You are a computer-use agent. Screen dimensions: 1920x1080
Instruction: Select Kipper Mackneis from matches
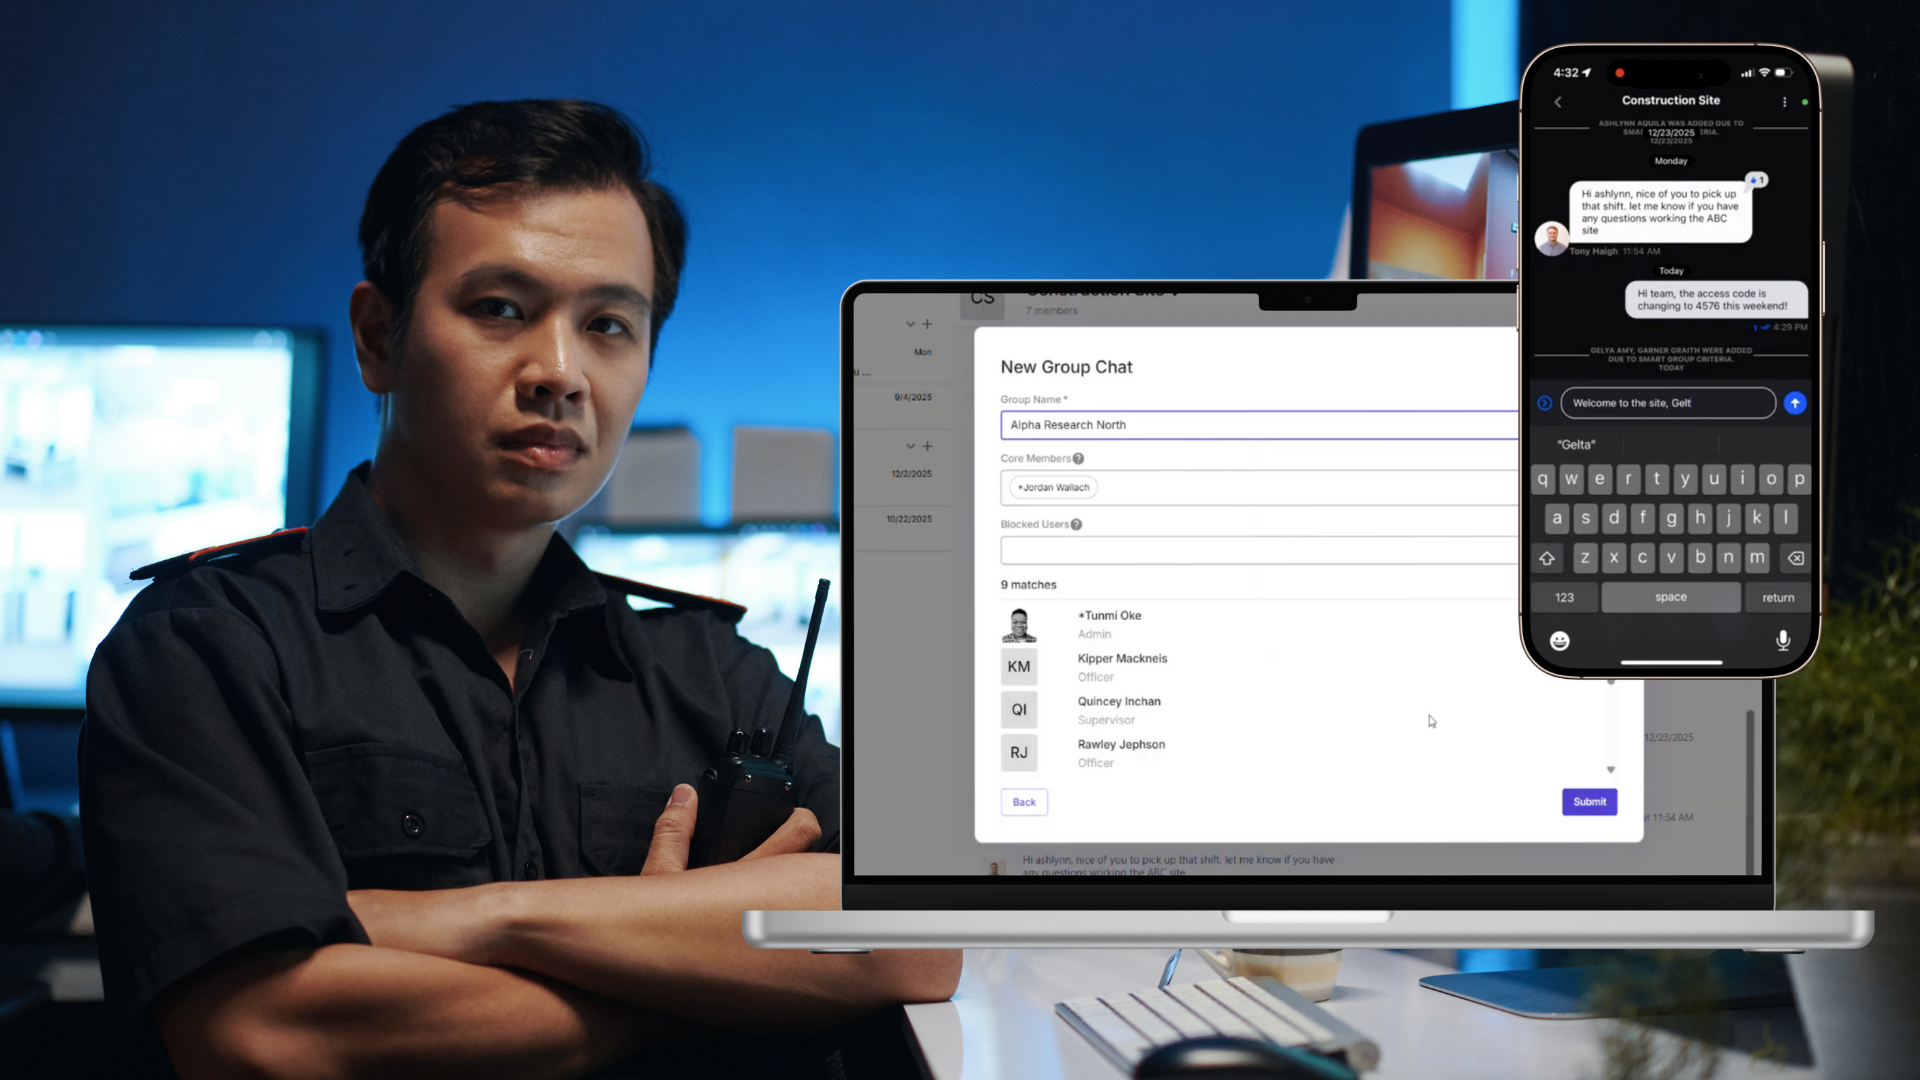(x=1121, y=666)
